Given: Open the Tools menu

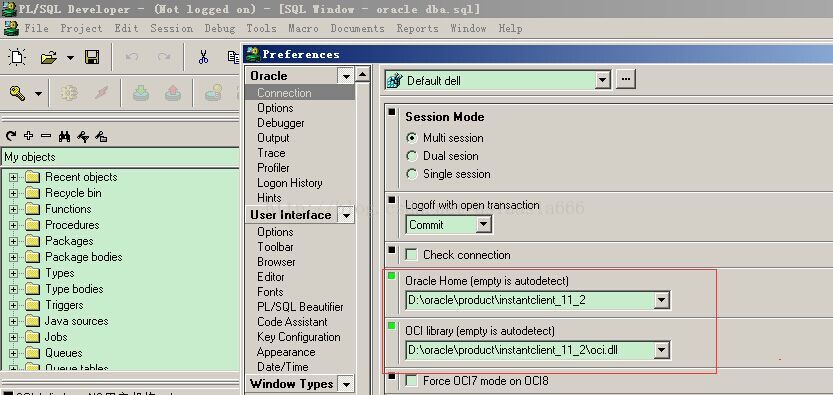Looking at the screenshot, I should [261, 28].
